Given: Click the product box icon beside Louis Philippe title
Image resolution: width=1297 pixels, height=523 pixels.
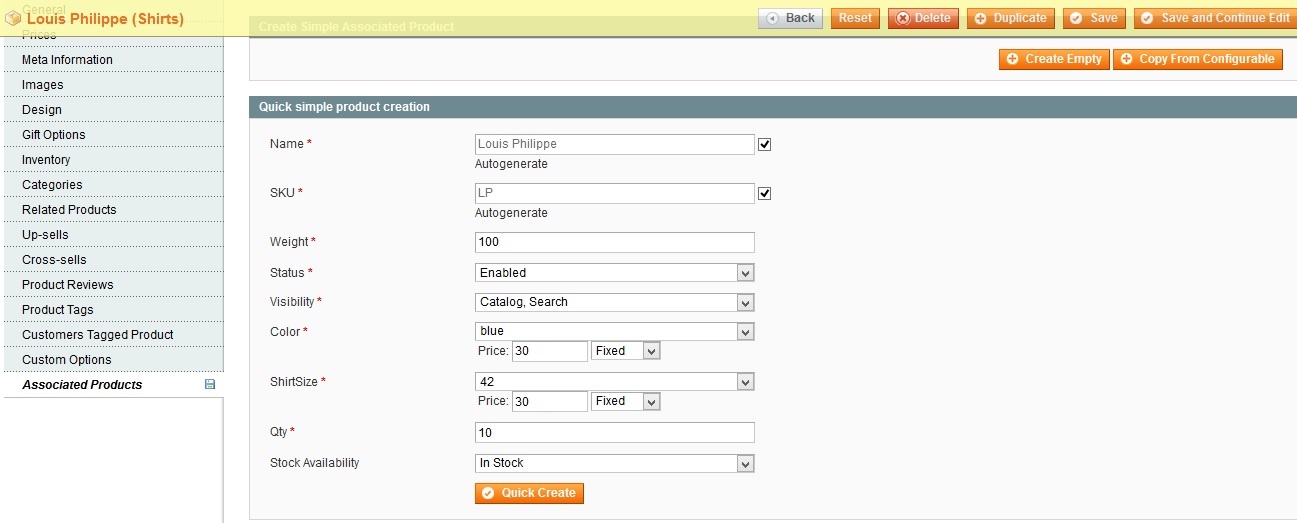Looking at the screenshot, I should (14, 19).
